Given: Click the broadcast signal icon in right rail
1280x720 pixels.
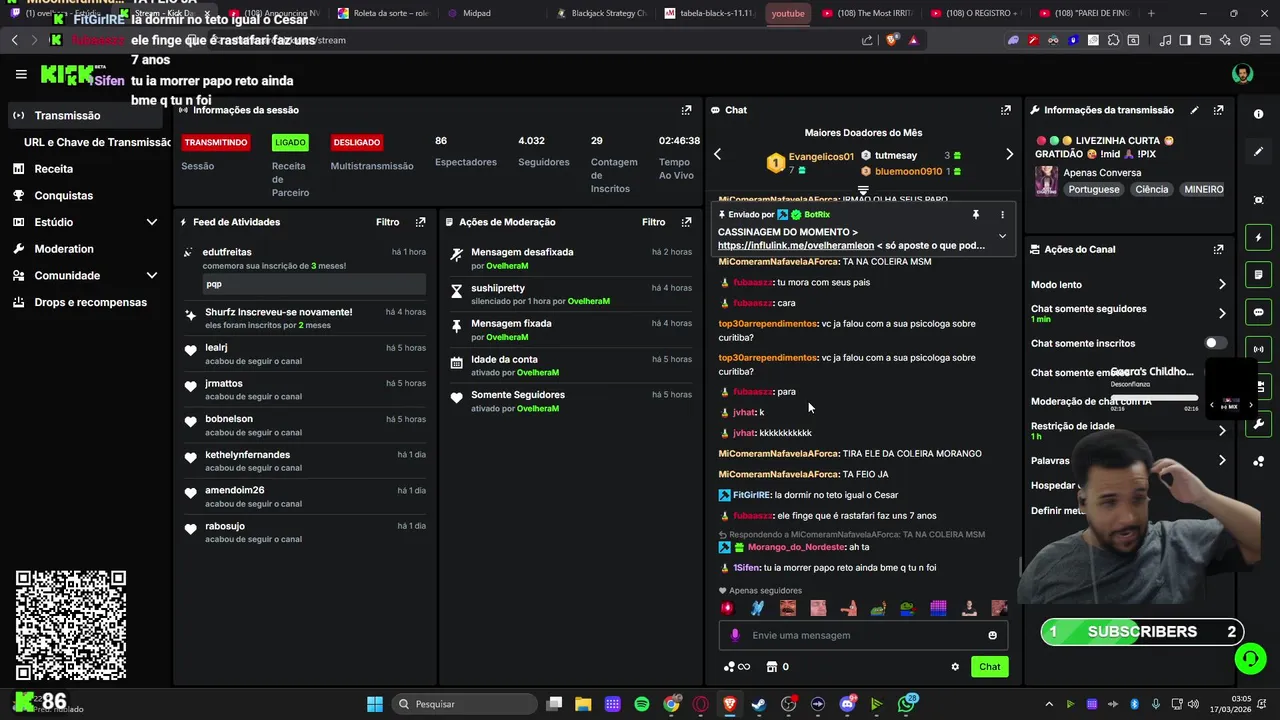Looking at the screenshot, I should point(1258,349).
